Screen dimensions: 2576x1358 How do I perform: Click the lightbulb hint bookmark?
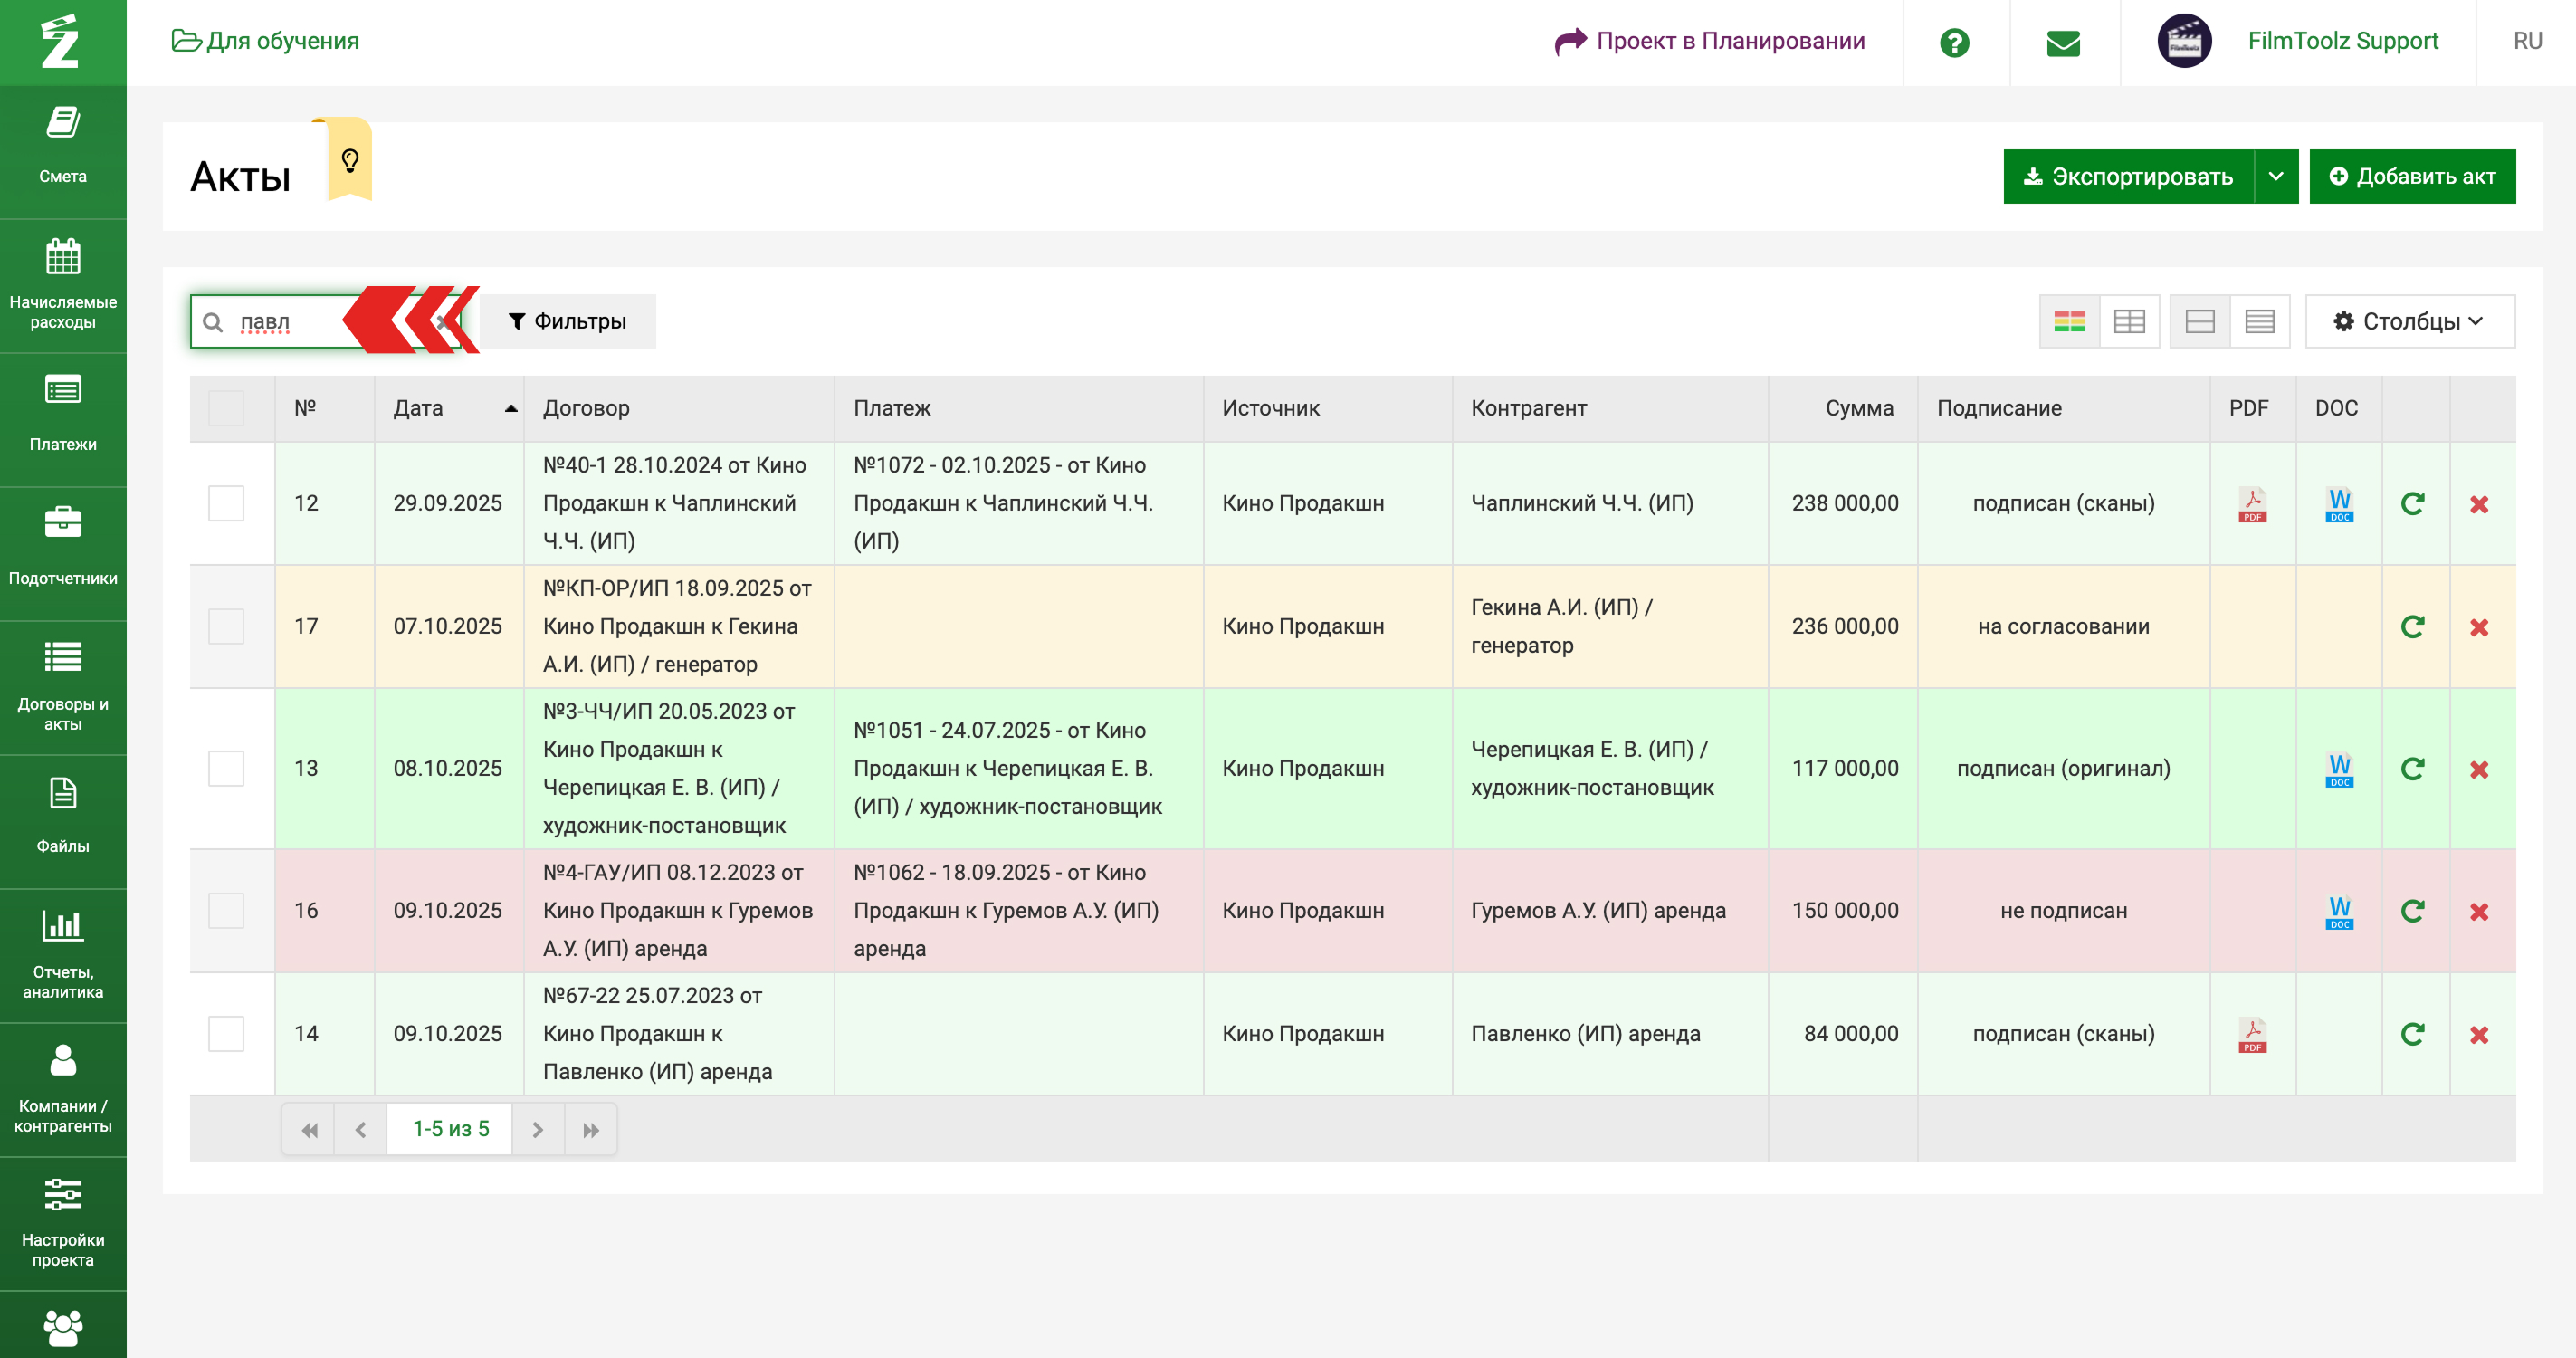(x=350, y=161)
